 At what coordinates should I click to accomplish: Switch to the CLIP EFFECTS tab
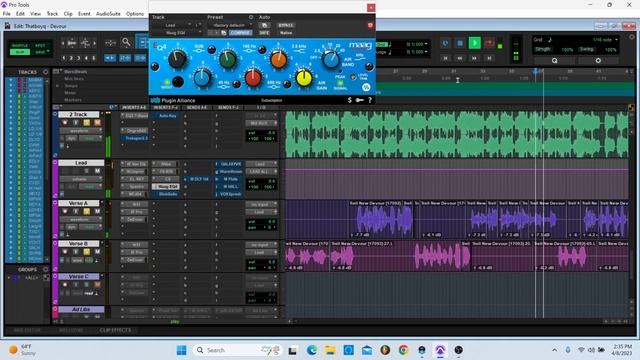115,330
